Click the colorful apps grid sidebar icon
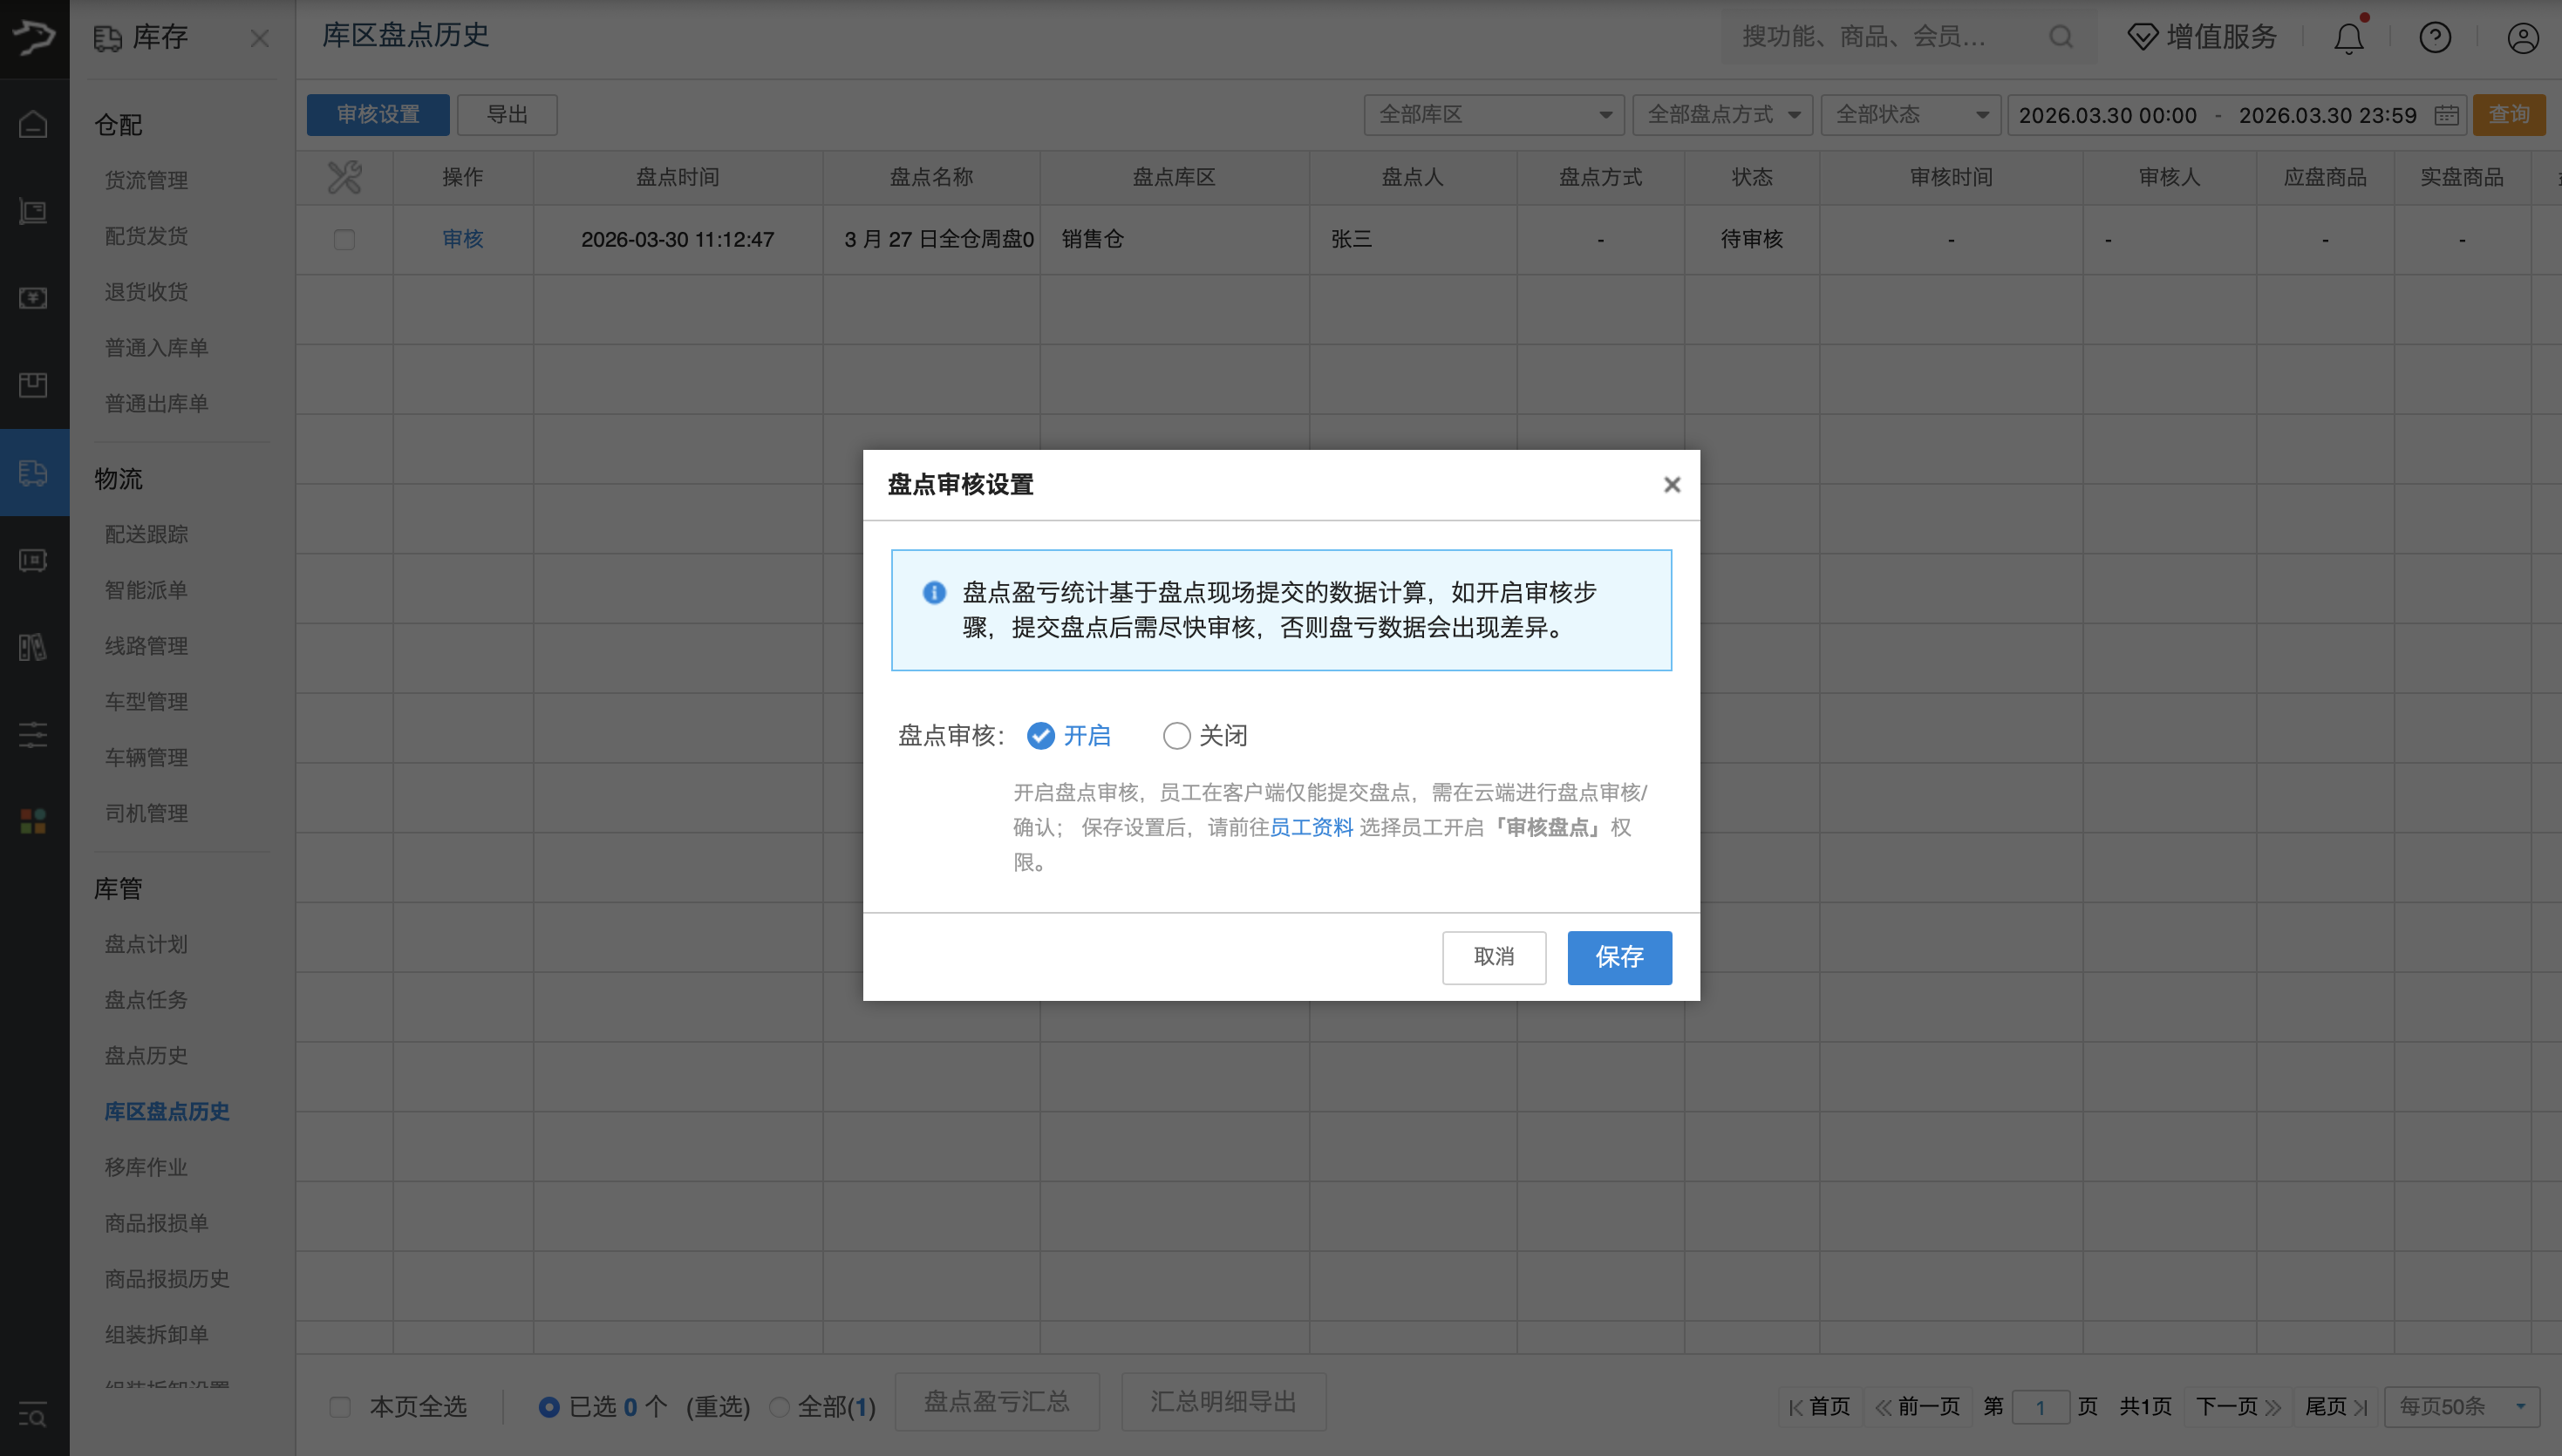2562x1456 pixels. (x=33, y=821)
